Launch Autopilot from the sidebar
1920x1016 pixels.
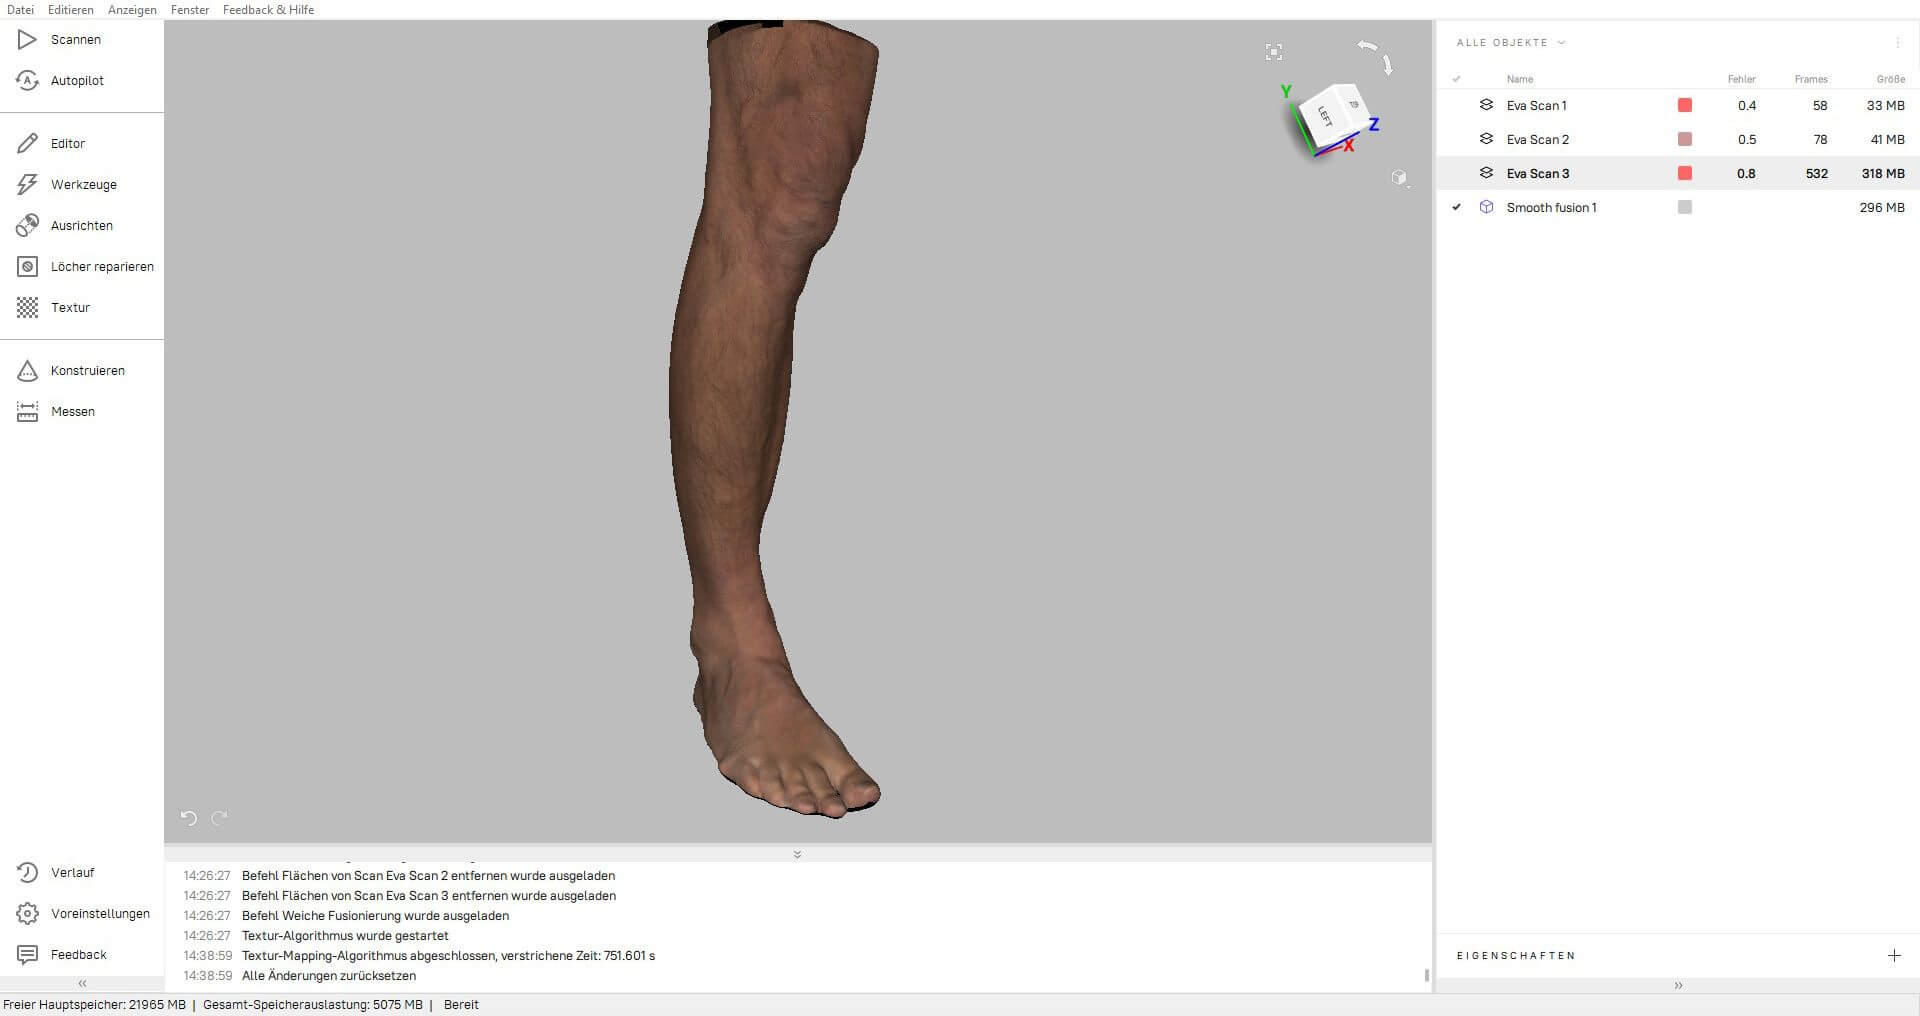[28, 81]
